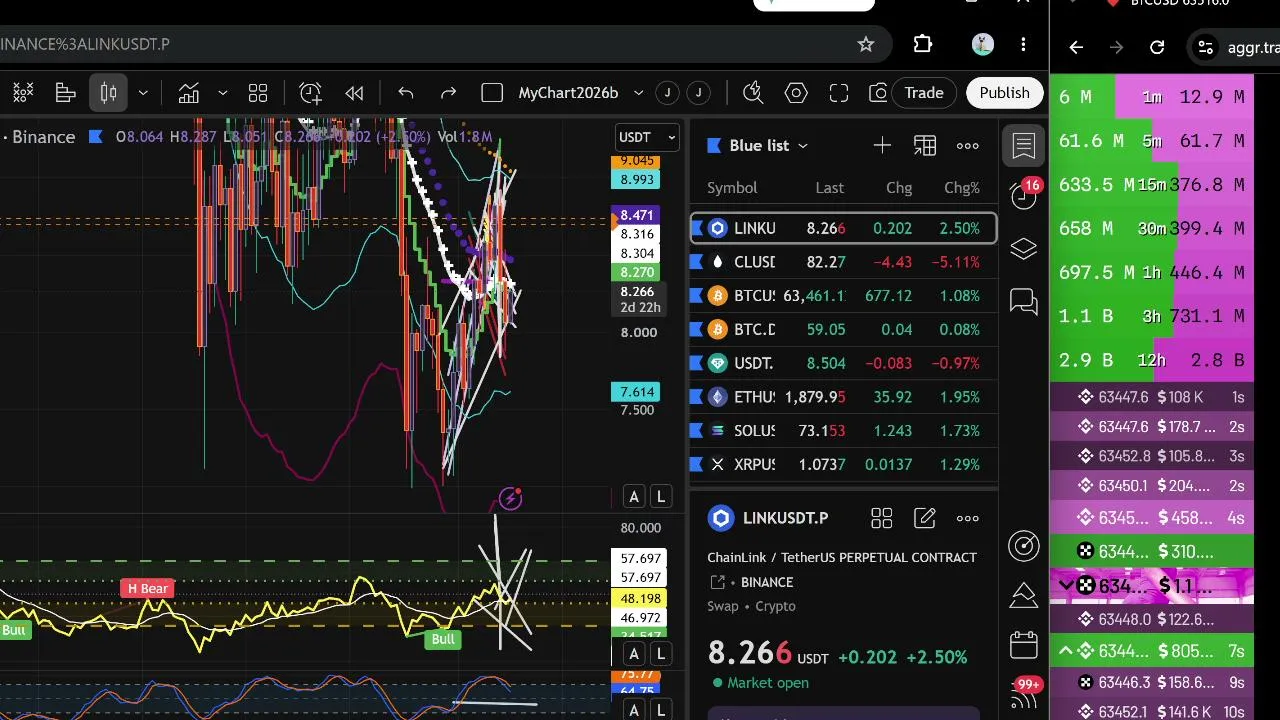Toggle the blue flag on the LINKU row

point(697,229)
